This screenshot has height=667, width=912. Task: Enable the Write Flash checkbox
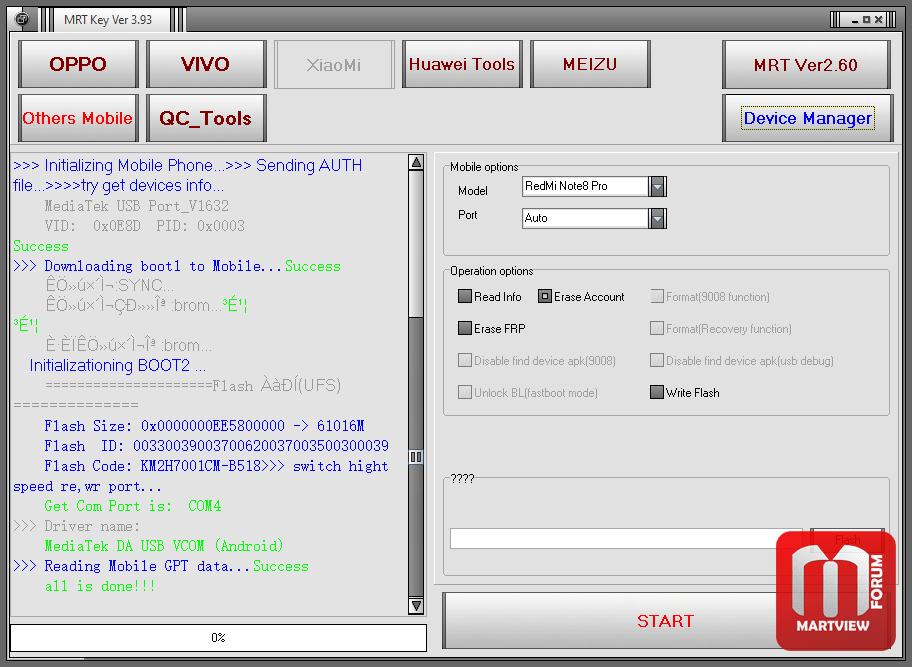[657, 393]
